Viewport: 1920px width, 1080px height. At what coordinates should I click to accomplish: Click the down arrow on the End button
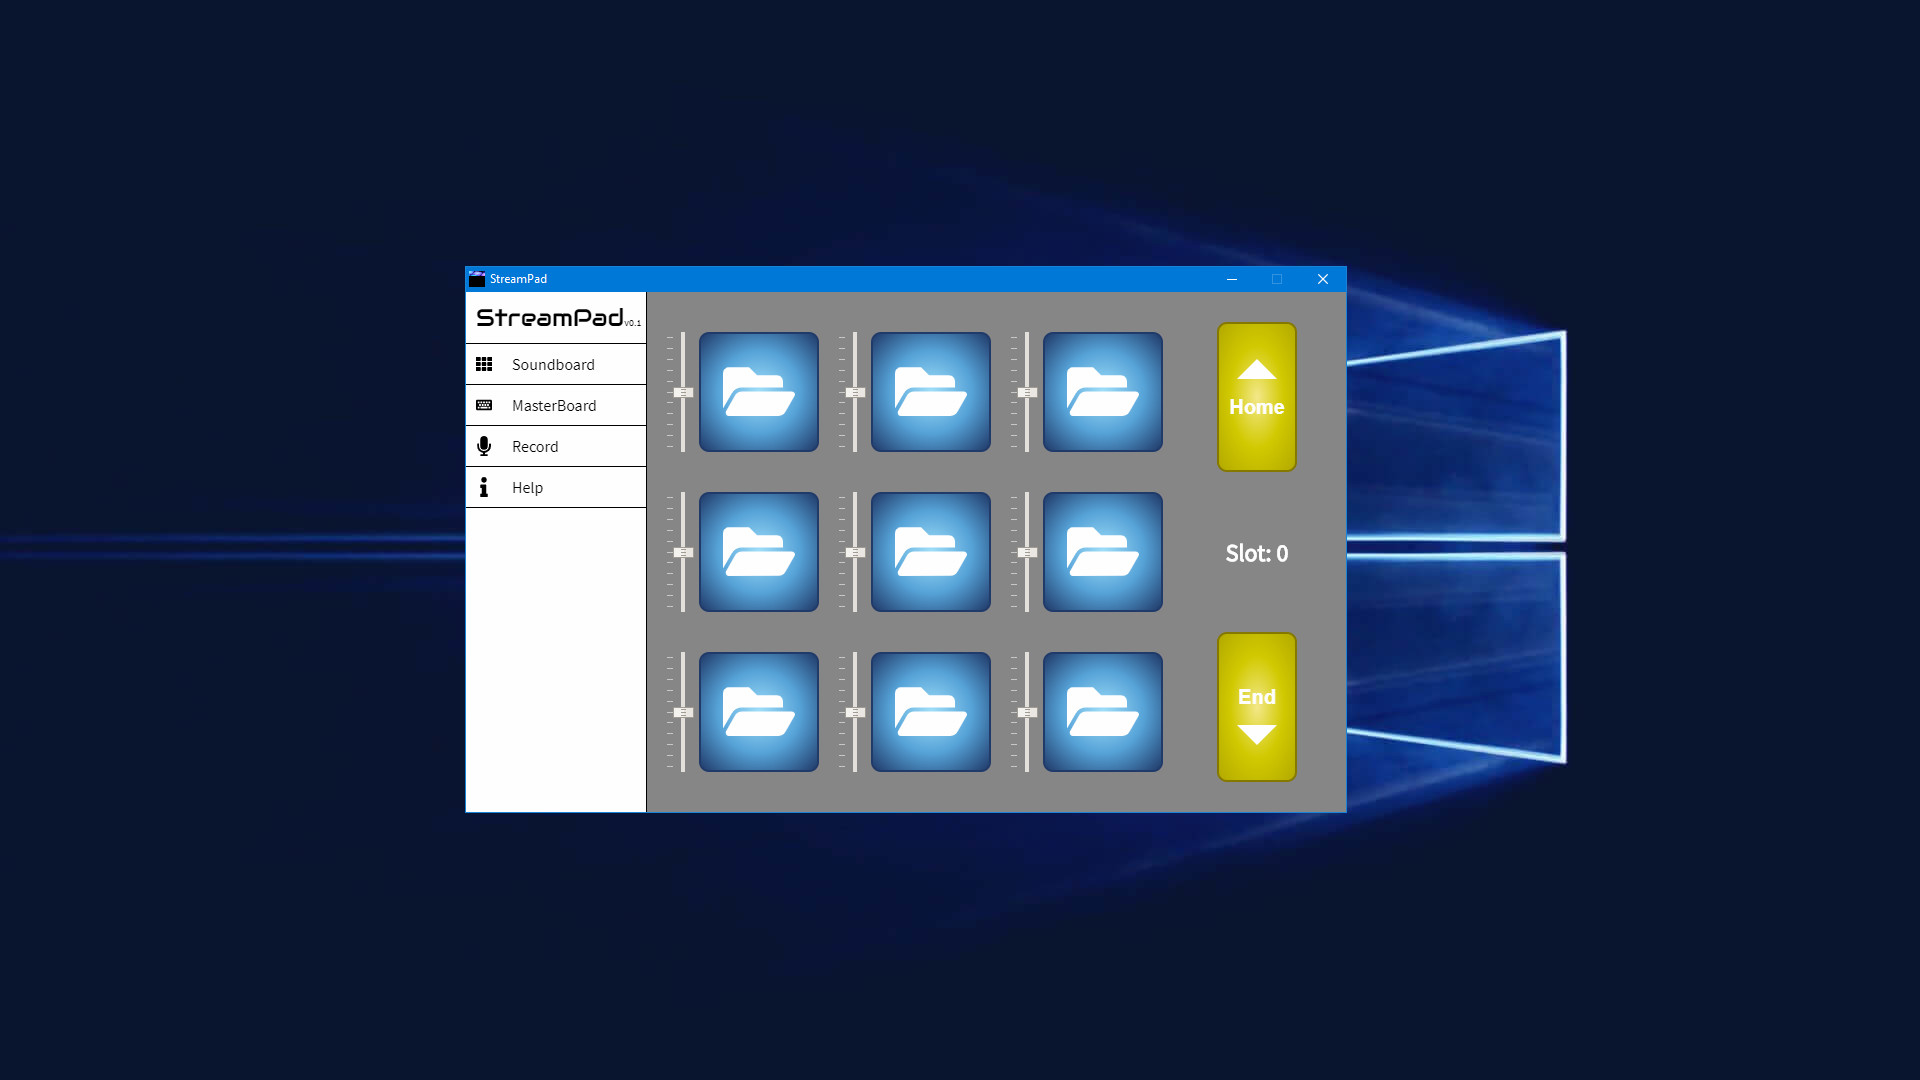(1257, 733)
